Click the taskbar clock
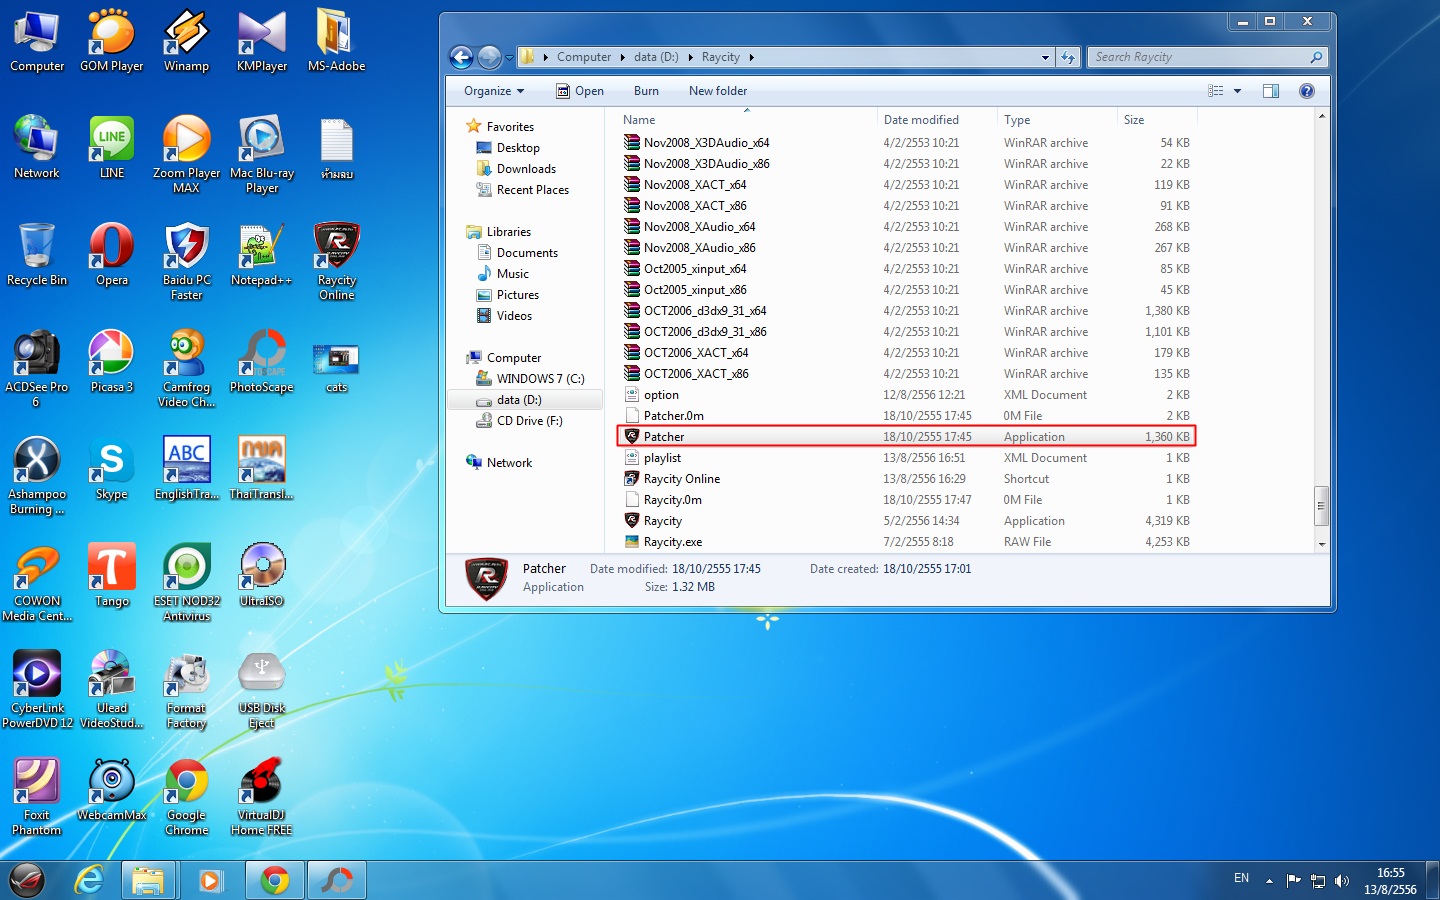The width and height of the screenshot is (1440, 900). coord(1390,881)
